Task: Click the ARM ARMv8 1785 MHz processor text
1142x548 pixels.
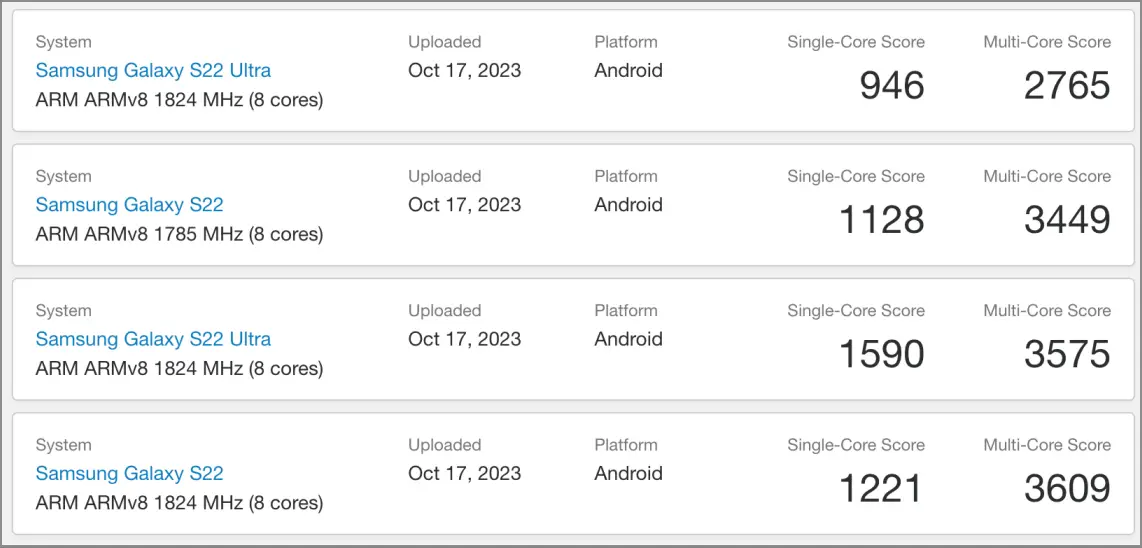Action: (x=179, y=234)
